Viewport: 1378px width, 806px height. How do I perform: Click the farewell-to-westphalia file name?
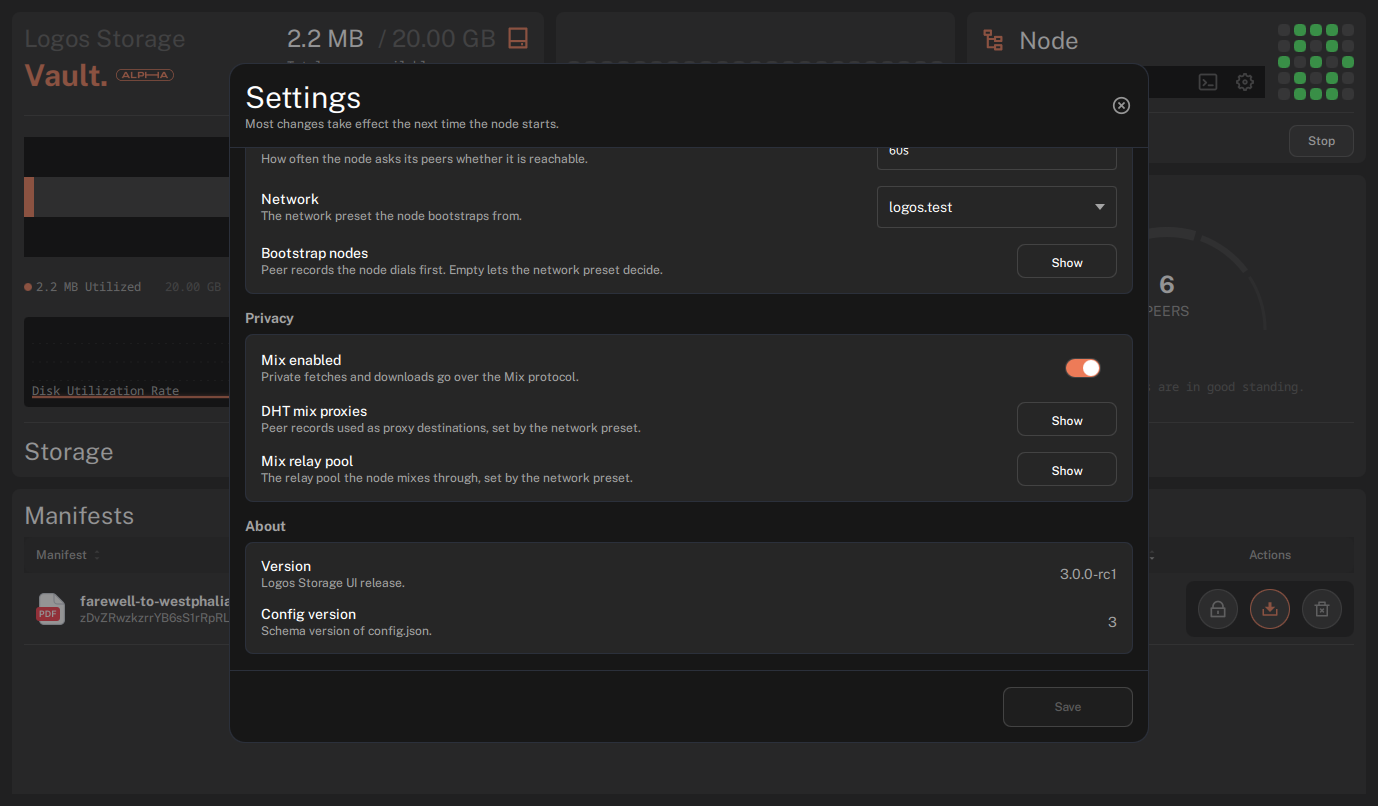(x=154, y=601)
